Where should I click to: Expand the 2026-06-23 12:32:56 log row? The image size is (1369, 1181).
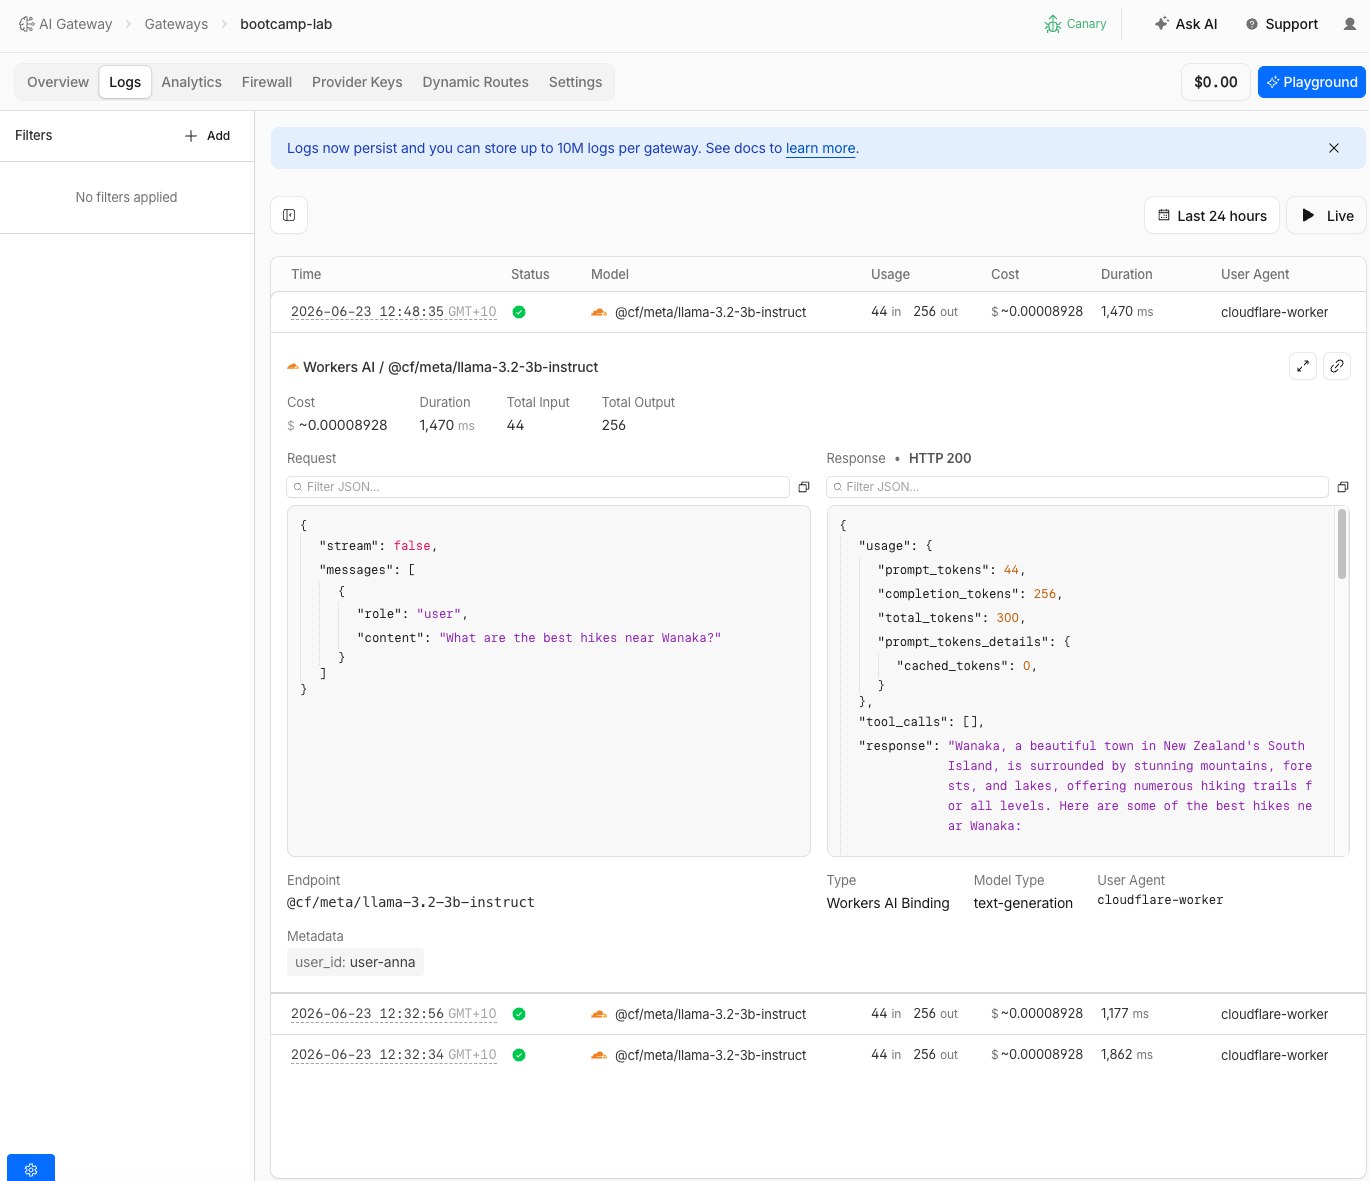click(818, 1014)
